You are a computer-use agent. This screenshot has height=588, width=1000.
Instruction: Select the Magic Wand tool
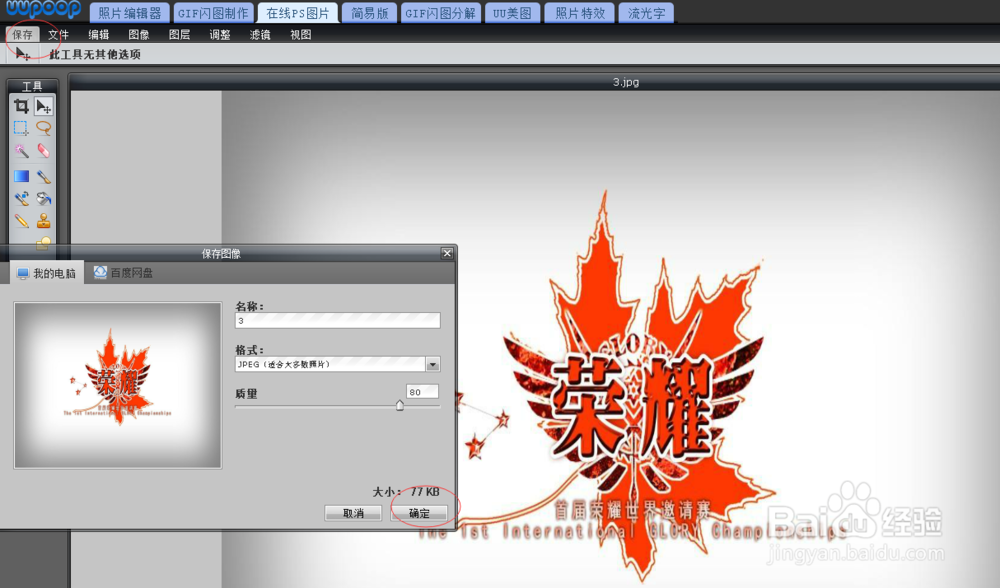tap(21, 151)
